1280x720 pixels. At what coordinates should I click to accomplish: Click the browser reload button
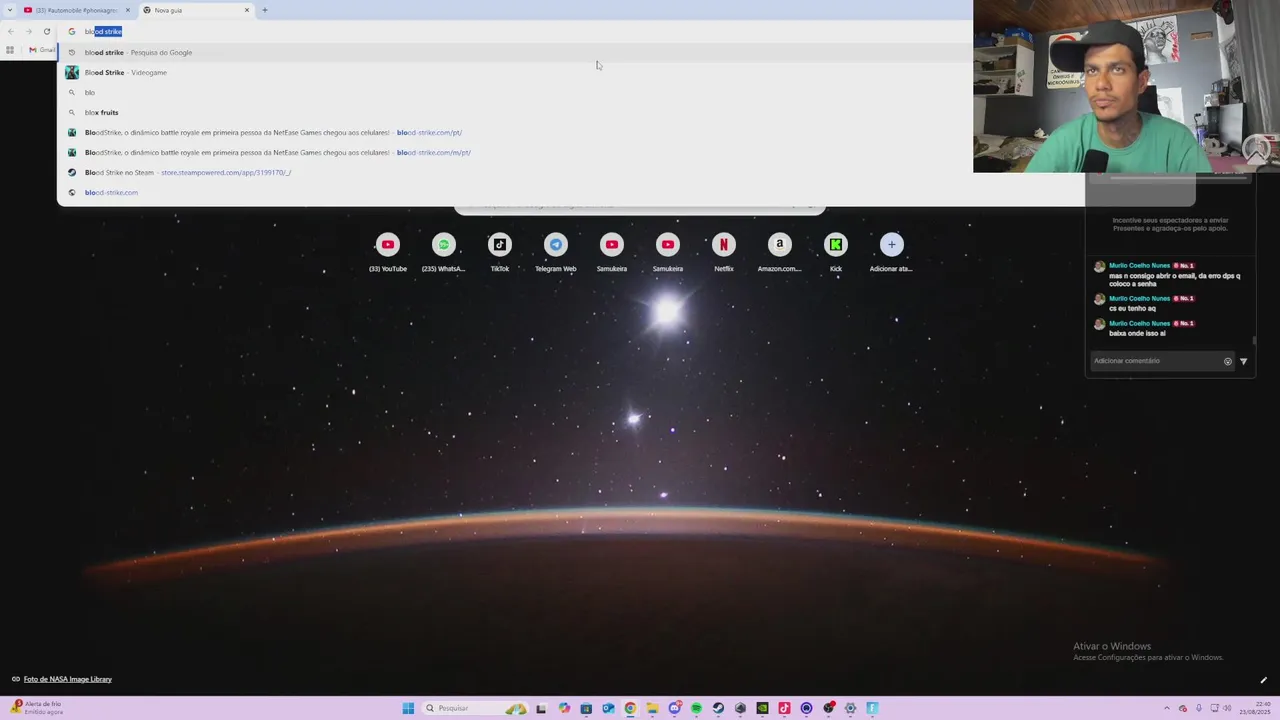46,31
